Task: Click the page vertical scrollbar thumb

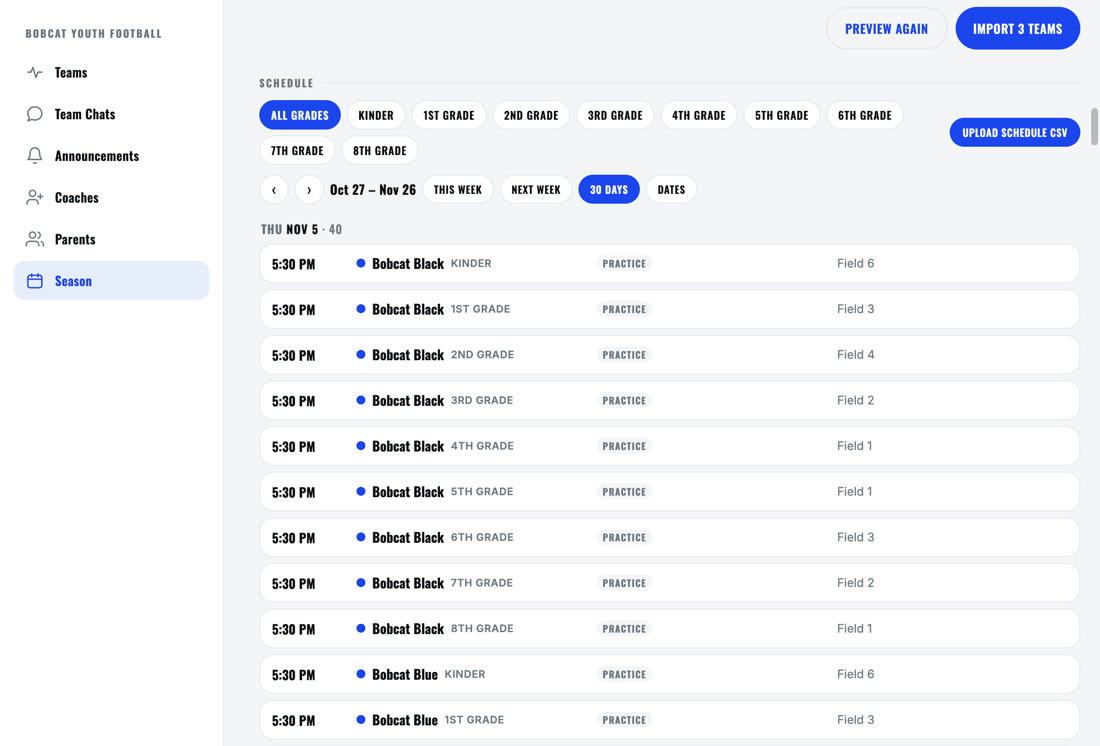Action: tap(1094, 126)
